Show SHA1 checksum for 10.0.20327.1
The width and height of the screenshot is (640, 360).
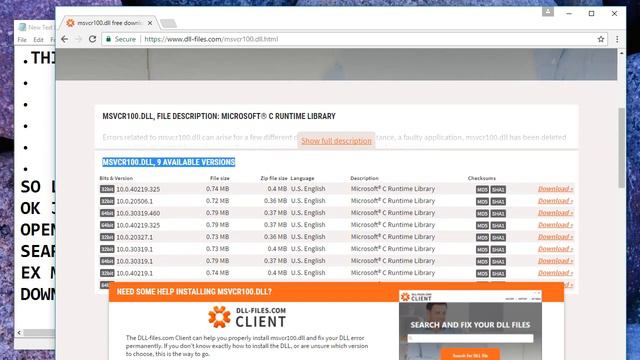click(x=498, y=237)
